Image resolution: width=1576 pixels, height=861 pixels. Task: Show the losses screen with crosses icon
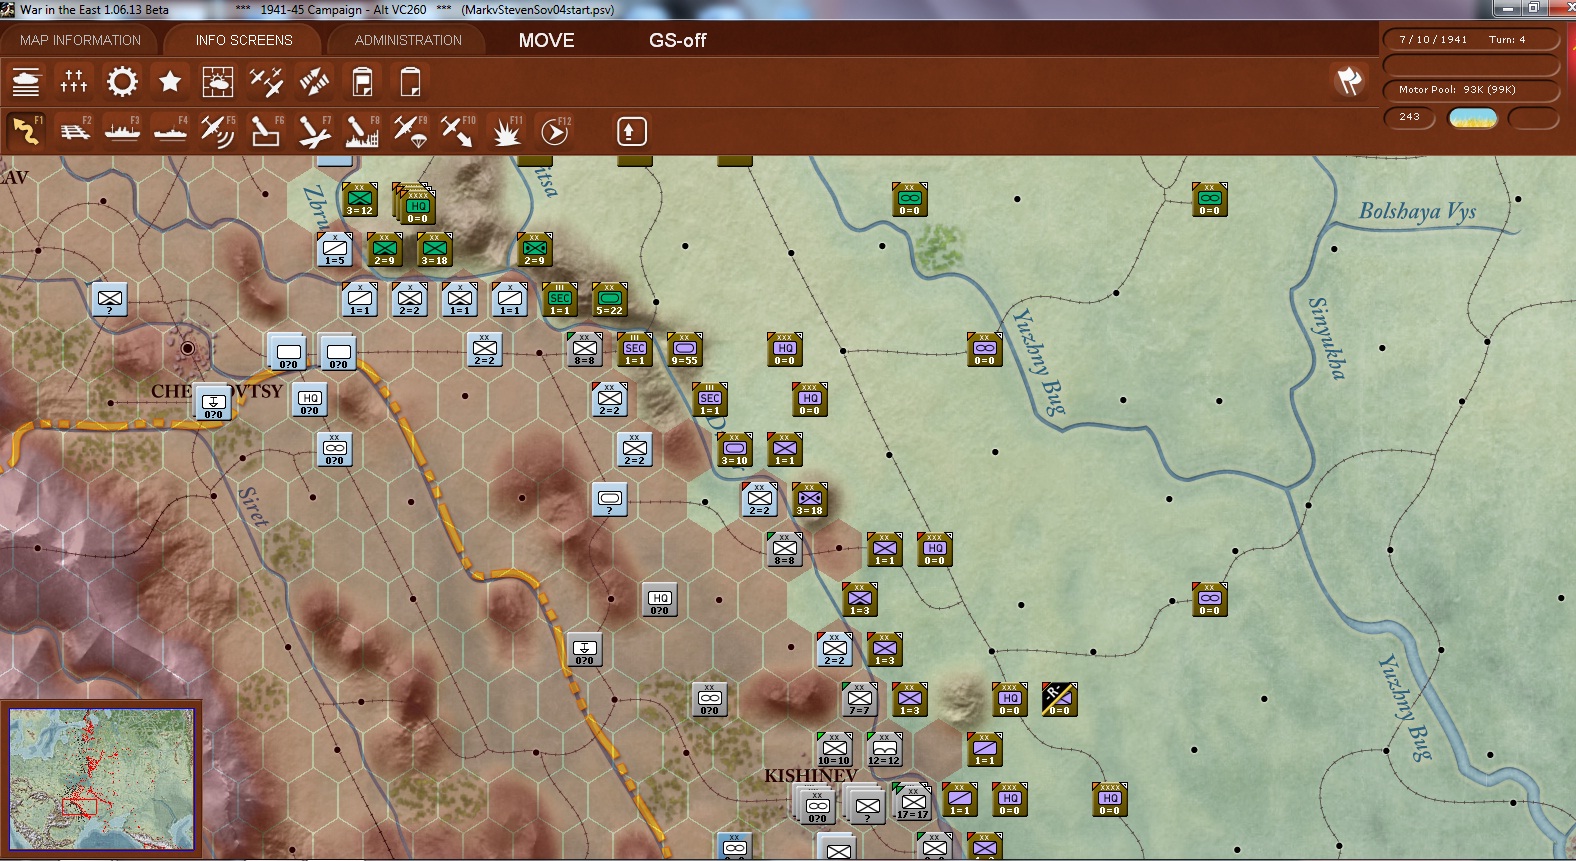pyautogui.click(x=74, y=81)
